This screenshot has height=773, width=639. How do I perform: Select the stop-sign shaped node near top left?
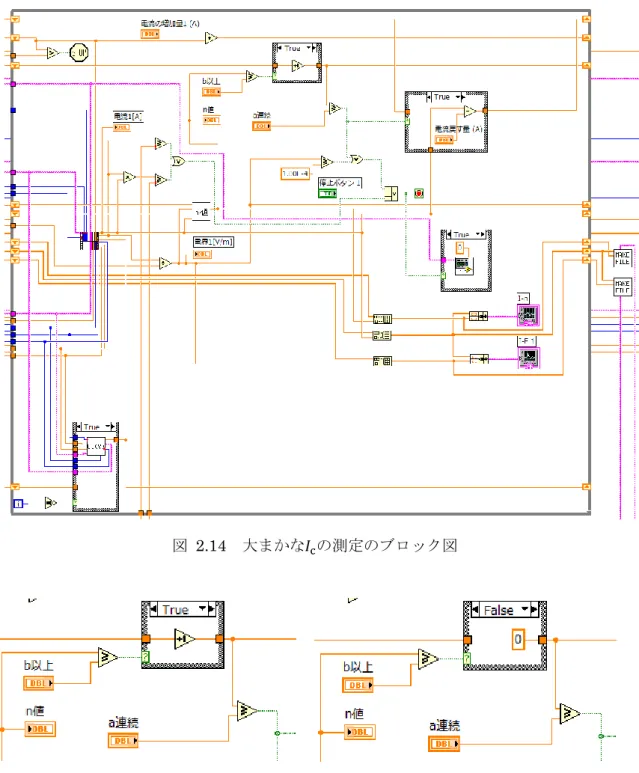pyautogui.click(x=79, y=52)
